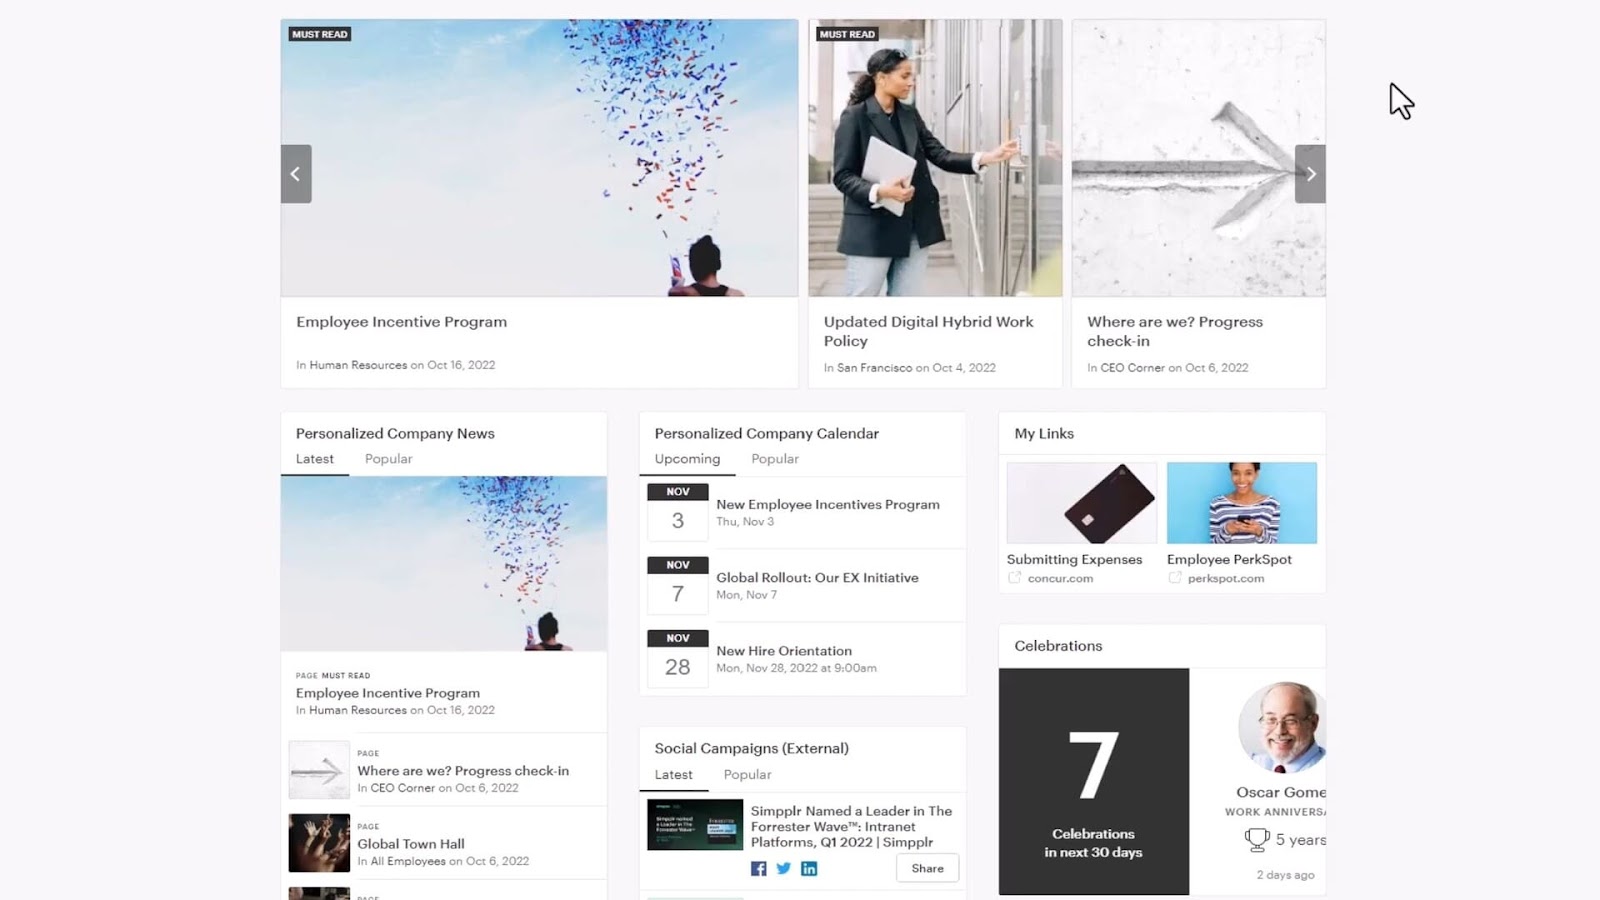Click the carousel previous arrow
Image resolution: width=1600 pixels, height=900 pixels.
pyautogui.click(x=296, y=174)
